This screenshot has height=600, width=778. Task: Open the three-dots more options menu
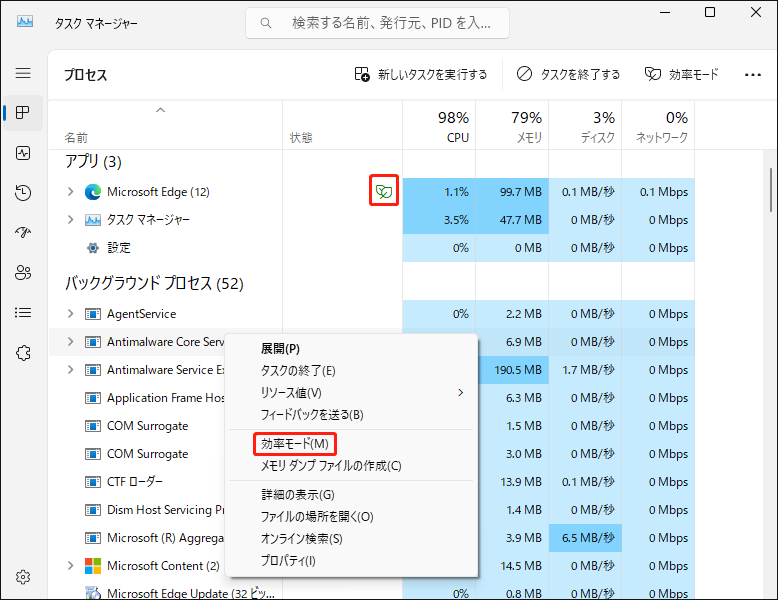coord(753,75)
